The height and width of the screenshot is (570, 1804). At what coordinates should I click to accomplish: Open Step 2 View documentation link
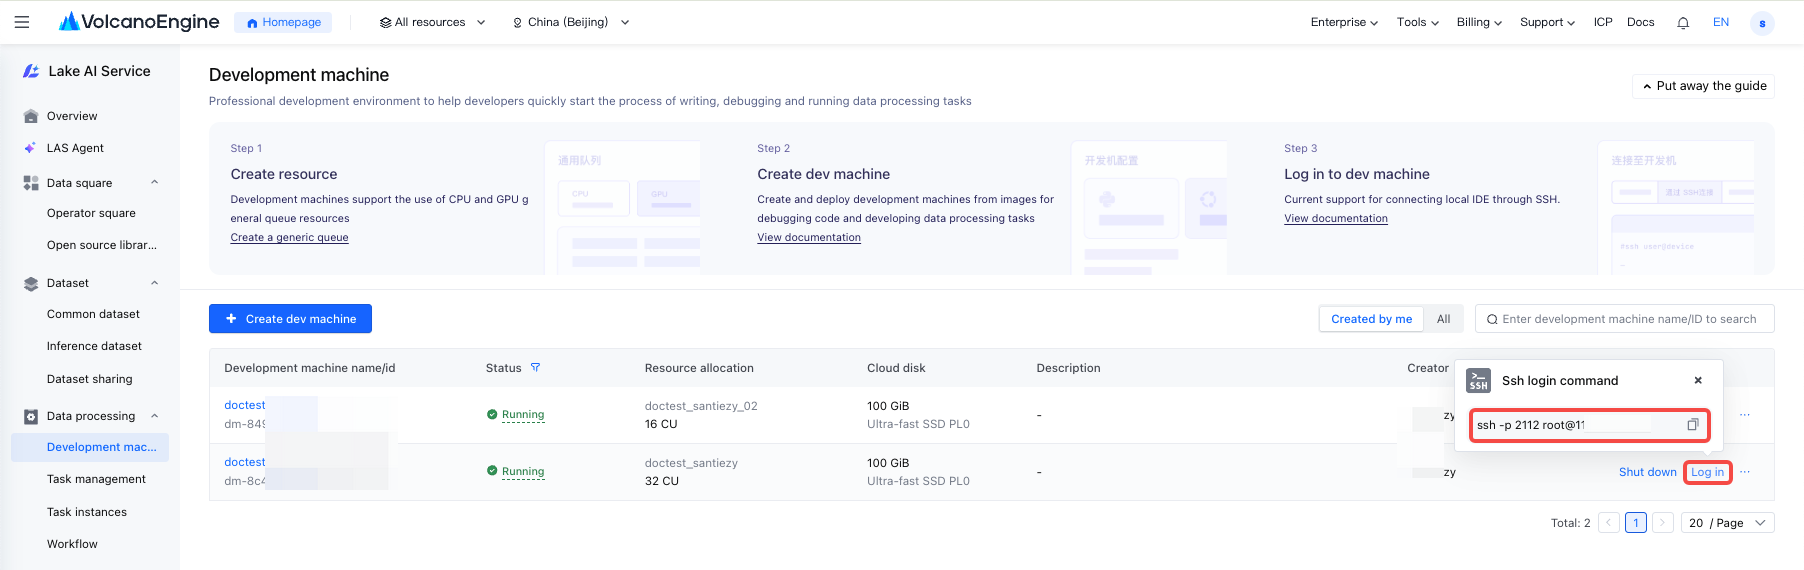tap(808, 238)
